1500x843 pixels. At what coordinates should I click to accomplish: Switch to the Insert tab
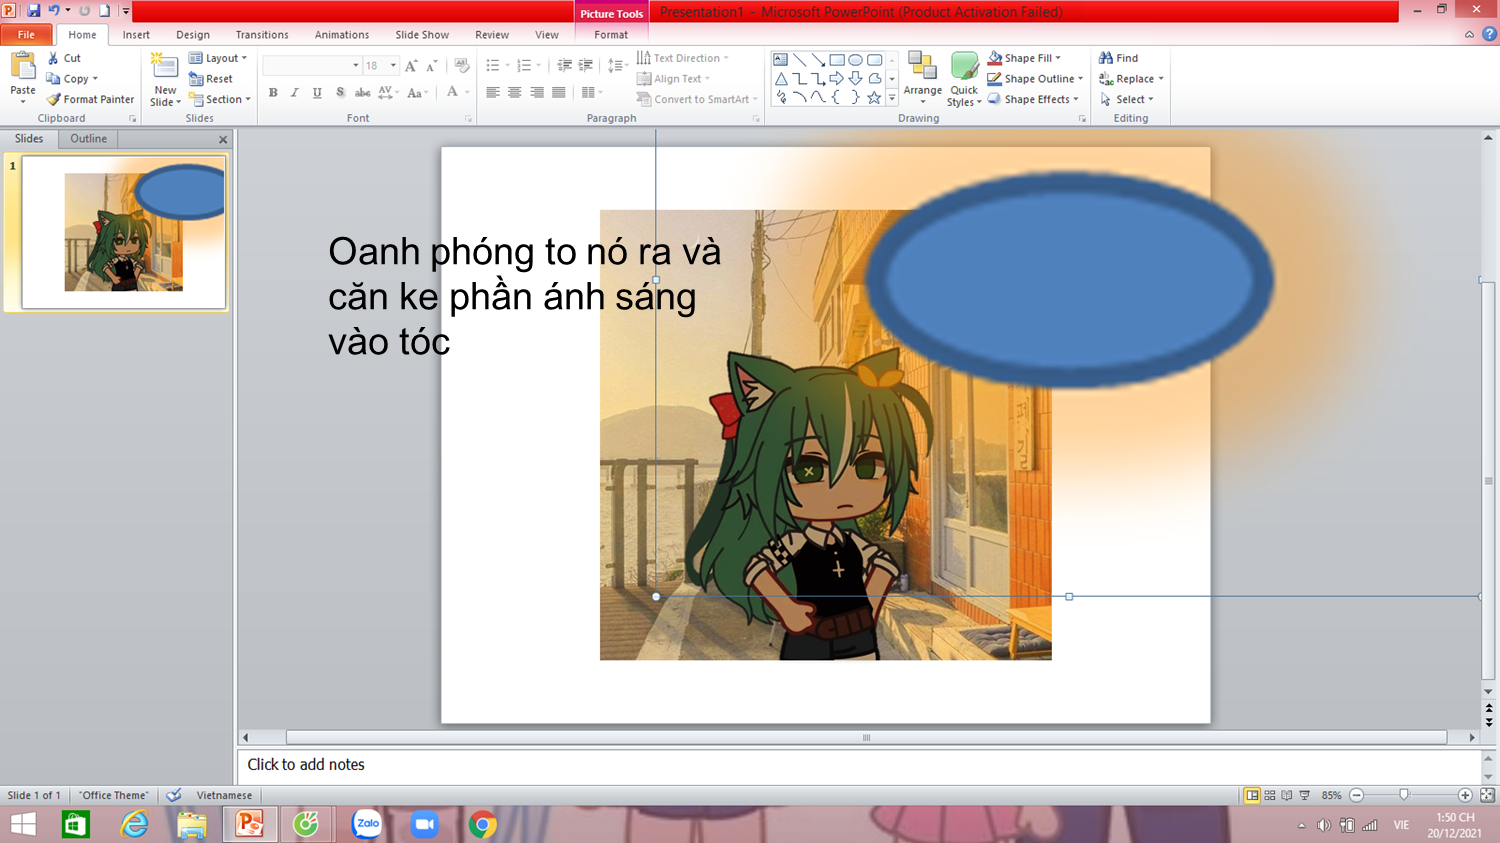click(136, 35)
